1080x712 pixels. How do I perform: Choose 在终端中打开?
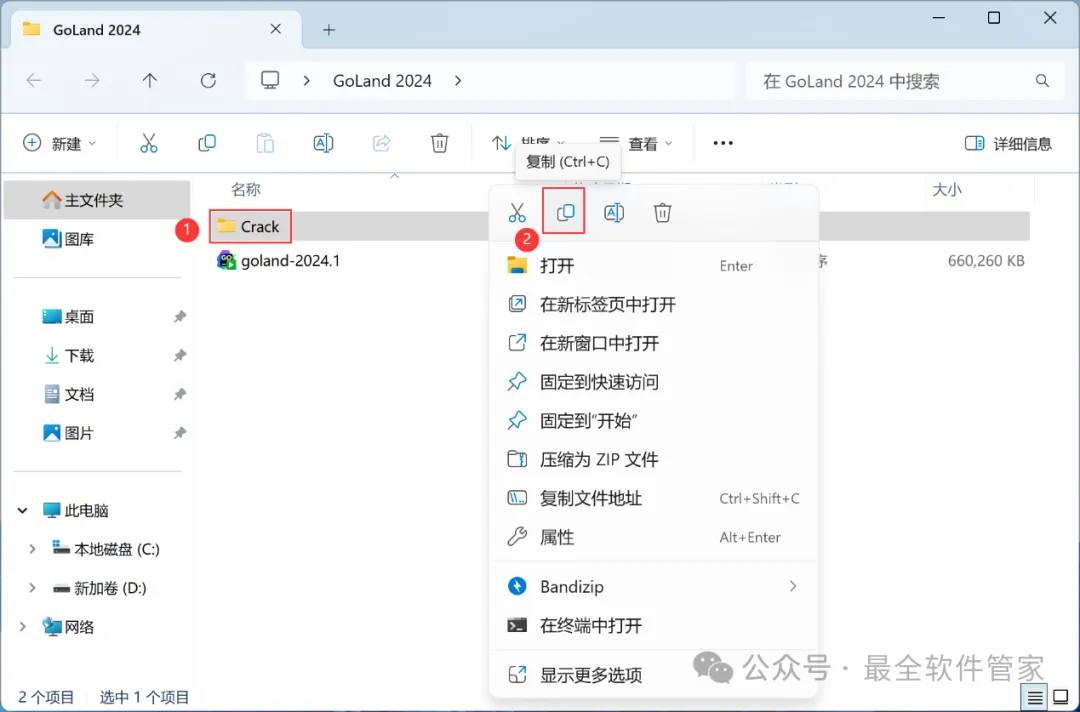point(653,625)
